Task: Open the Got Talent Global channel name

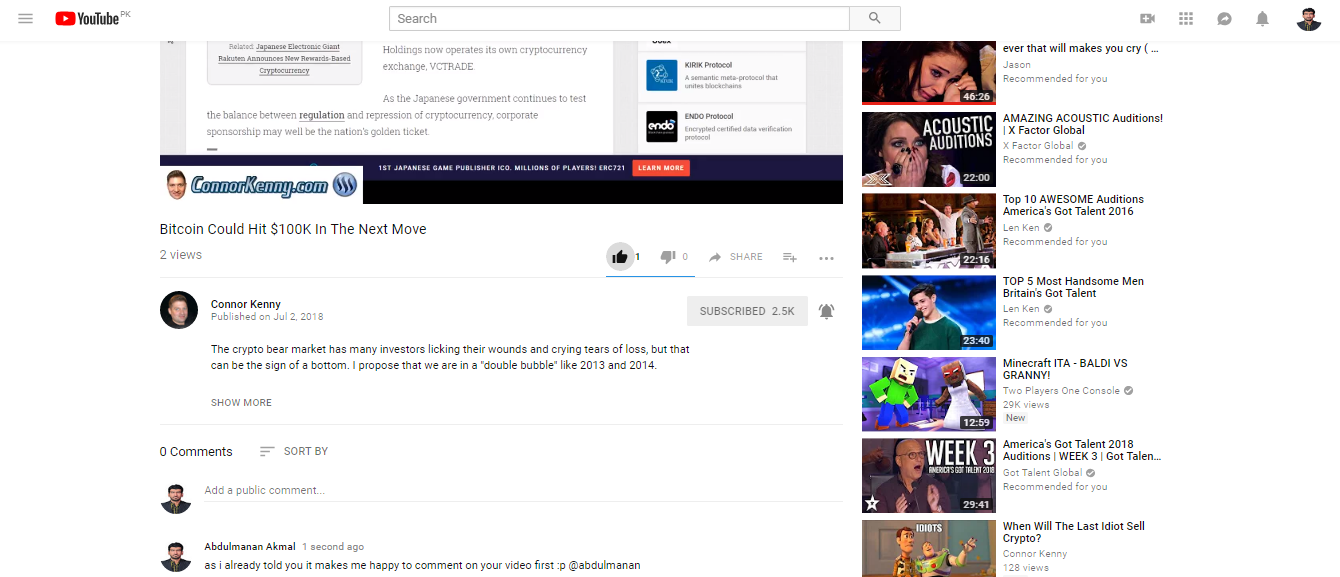Action: (x=1042, y=473)
